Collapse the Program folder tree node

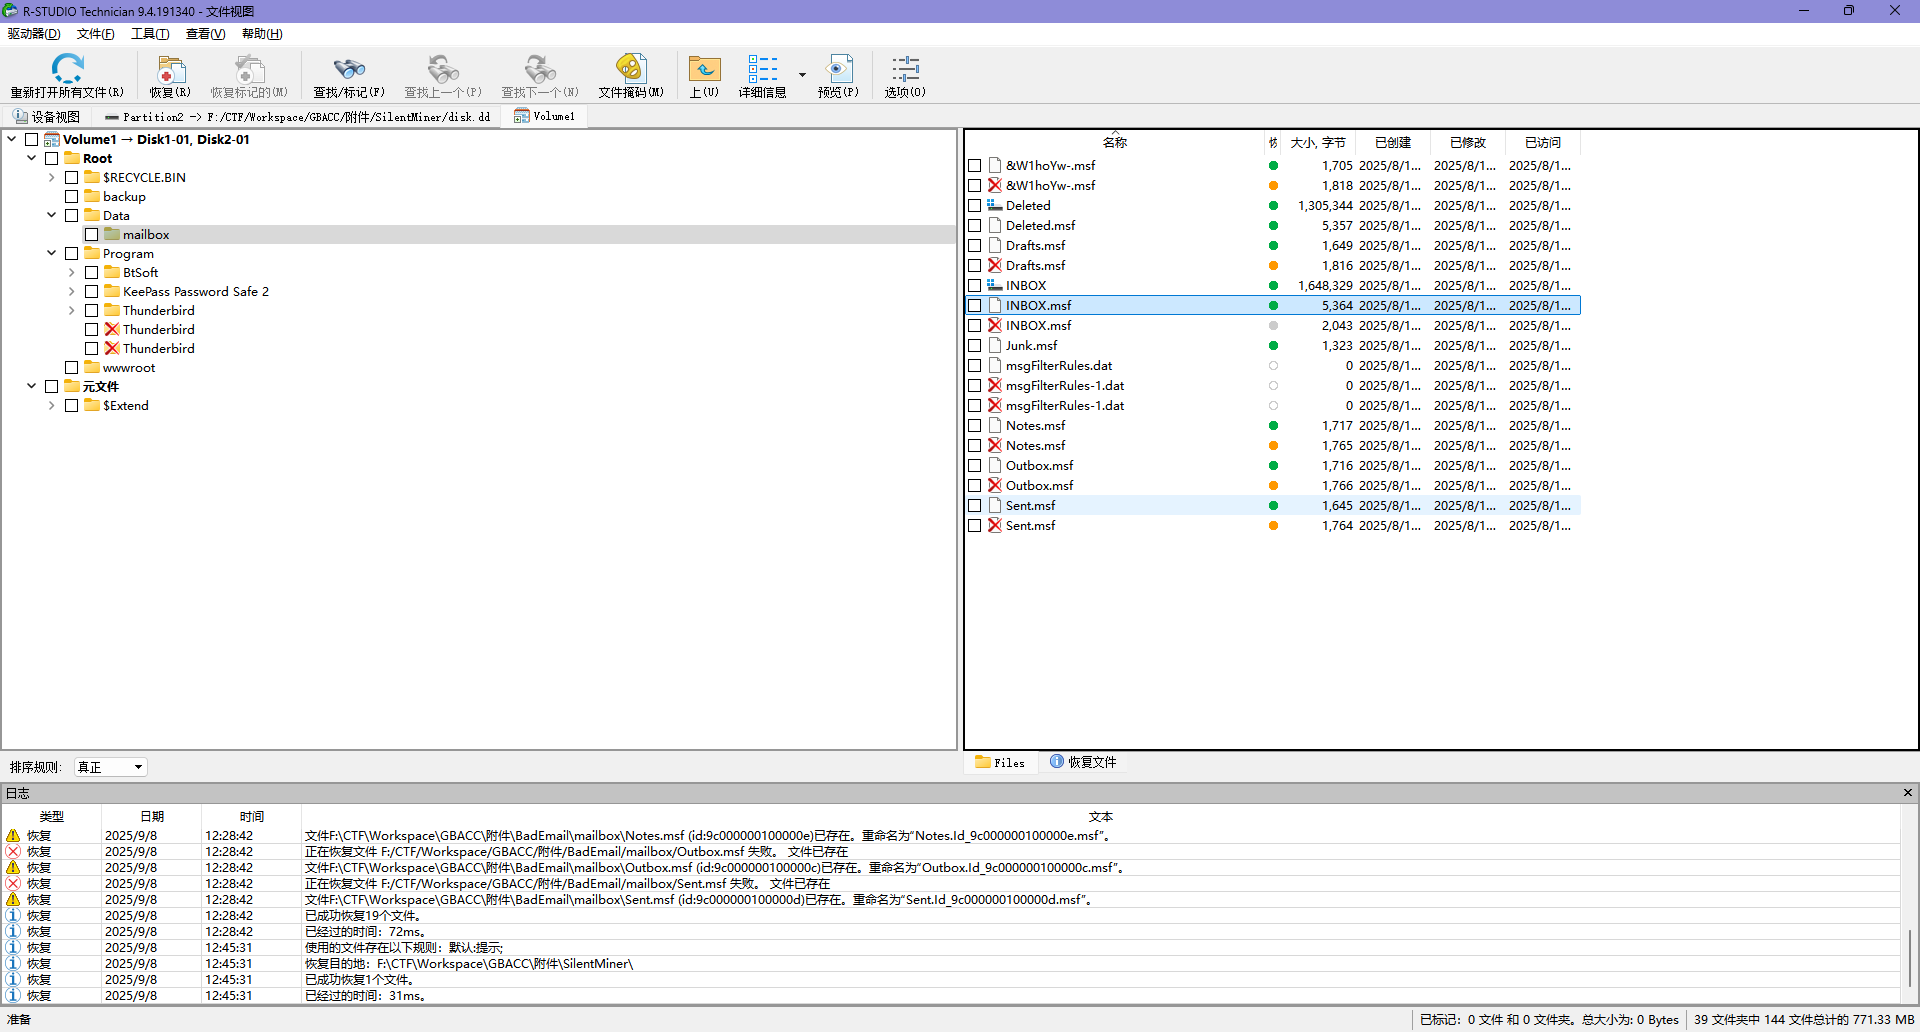tap(51, 254)
